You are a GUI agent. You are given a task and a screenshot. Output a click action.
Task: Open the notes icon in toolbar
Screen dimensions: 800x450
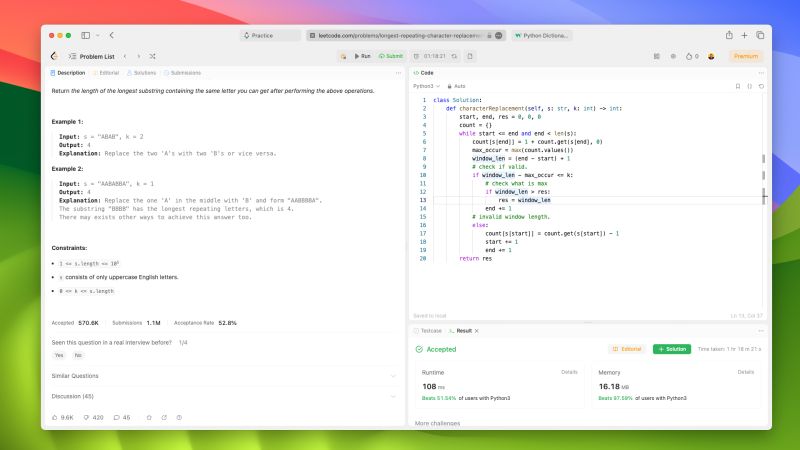[x=470, y=56]
